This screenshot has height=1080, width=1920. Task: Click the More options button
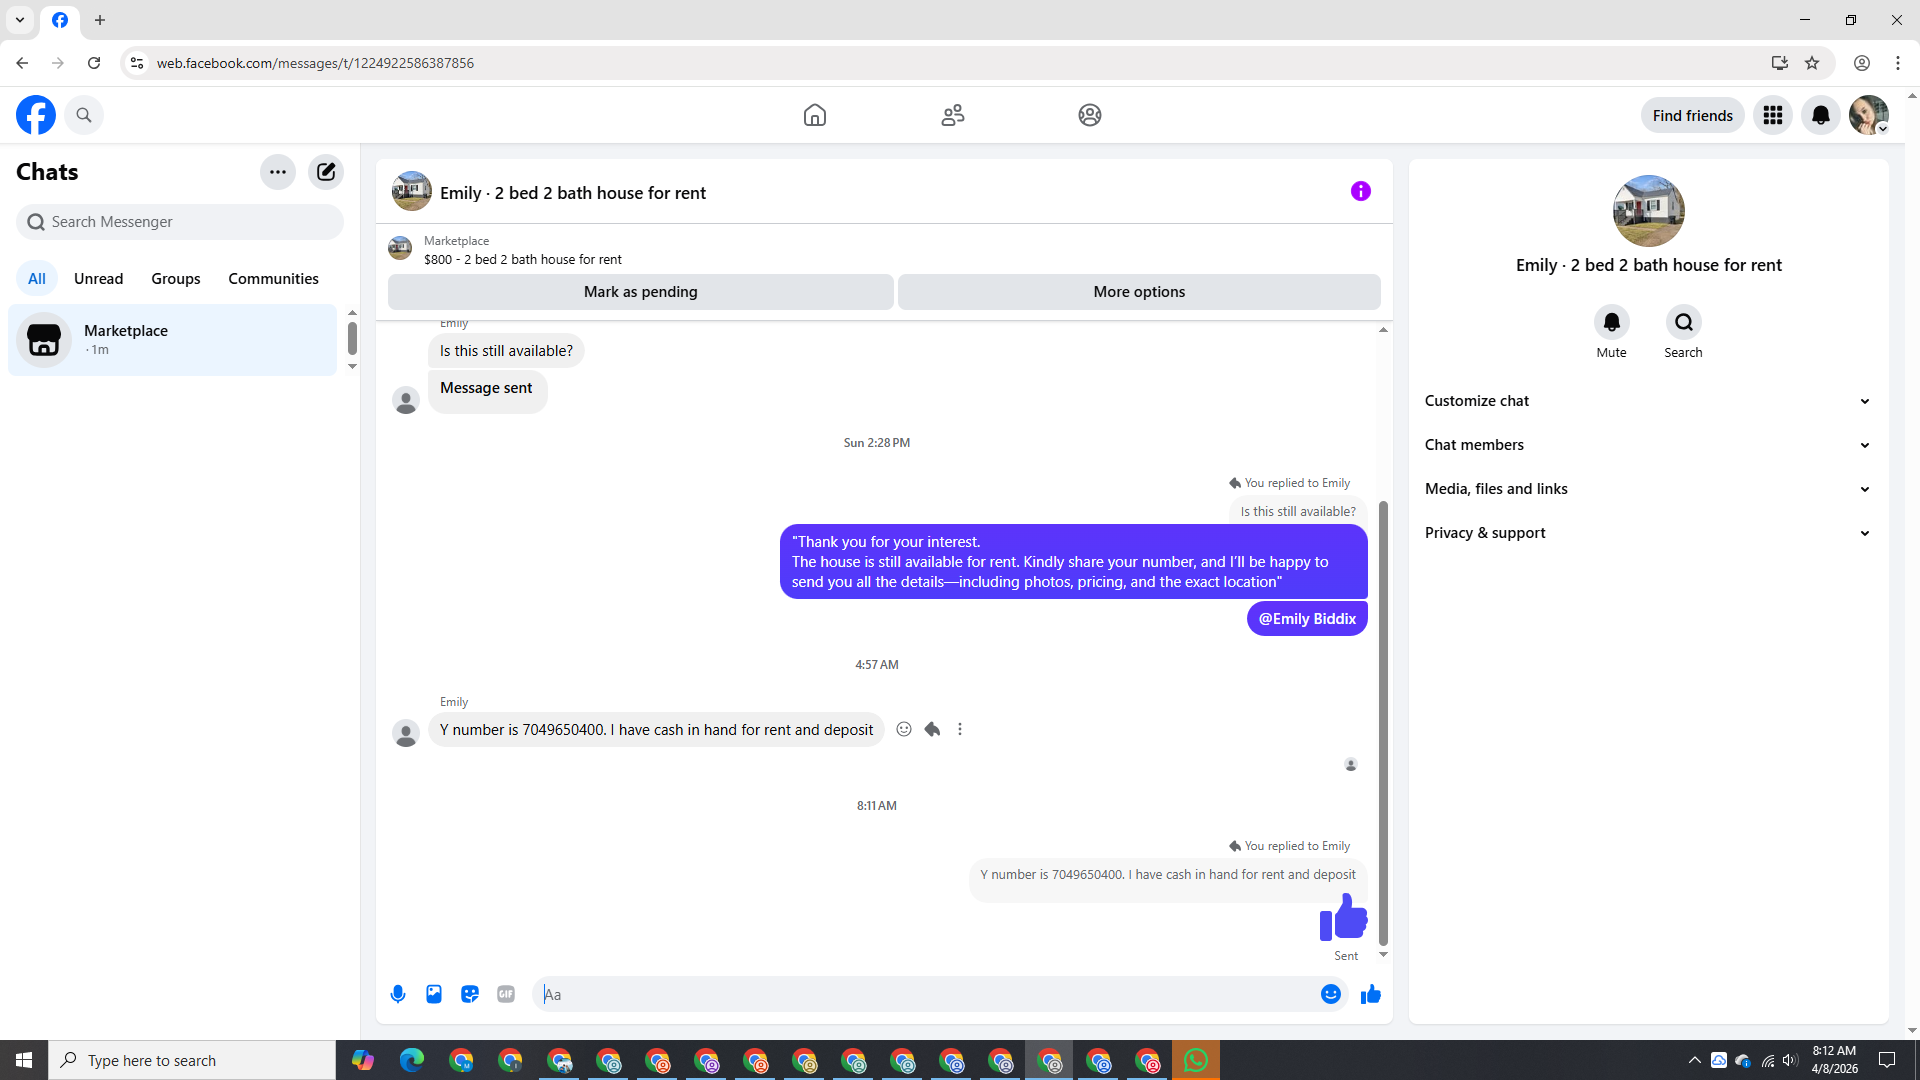pos(1139,292)
